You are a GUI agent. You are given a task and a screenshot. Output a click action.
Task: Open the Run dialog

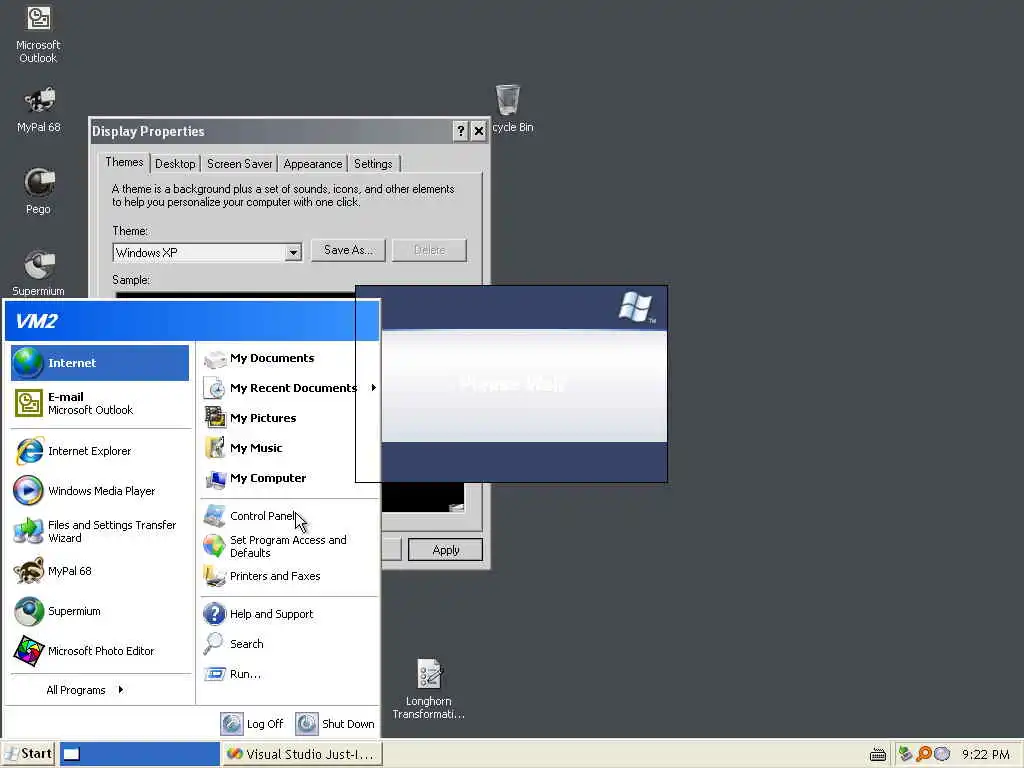pyautogui.click(x=289, y=674)
